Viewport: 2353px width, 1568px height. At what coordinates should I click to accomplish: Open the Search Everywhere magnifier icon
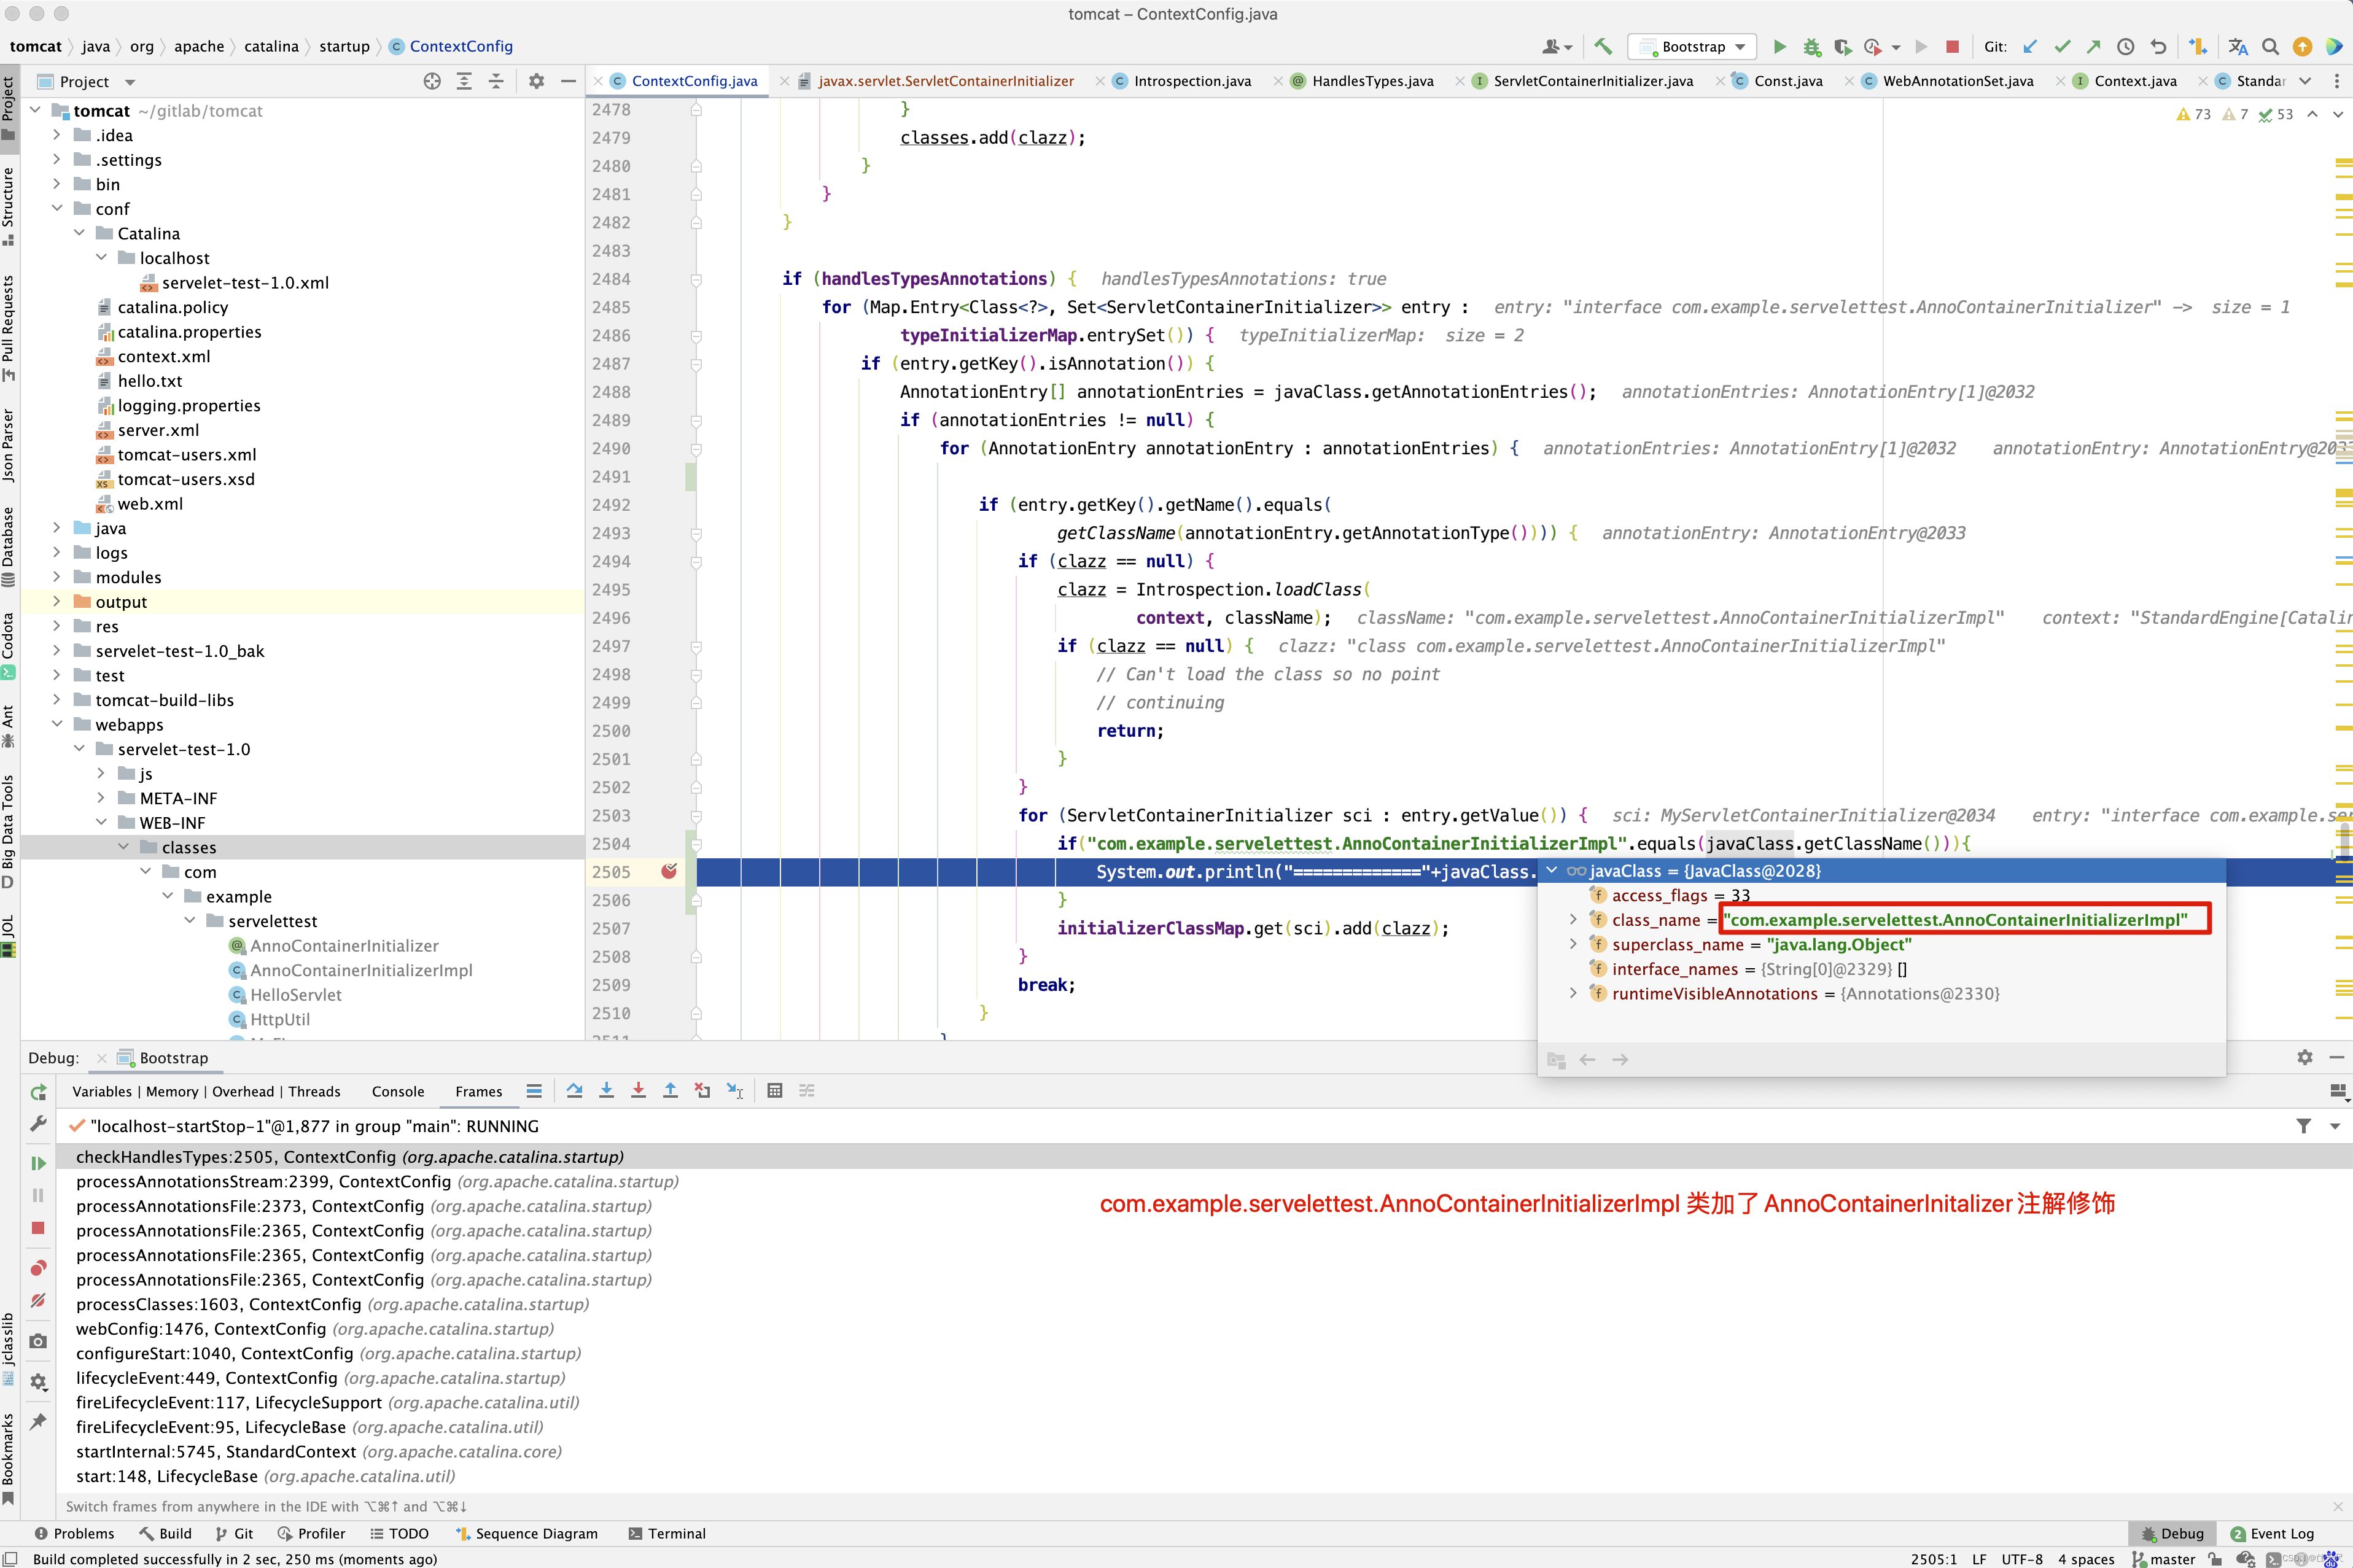pyautogui.click(x=2270, y=47)
